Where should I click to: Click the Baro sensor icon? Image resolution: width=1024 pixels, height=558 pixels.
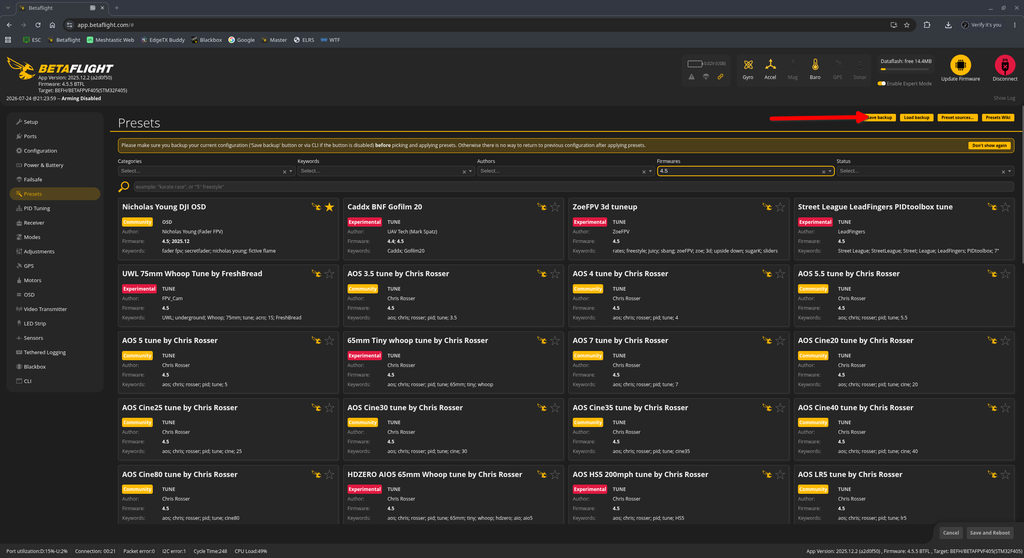click(815, 65)
